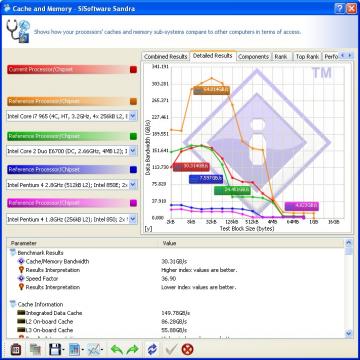Screen dimensions: 360x360
Task: Click the orange reference processor color swatch
Action: pos(133,101)
